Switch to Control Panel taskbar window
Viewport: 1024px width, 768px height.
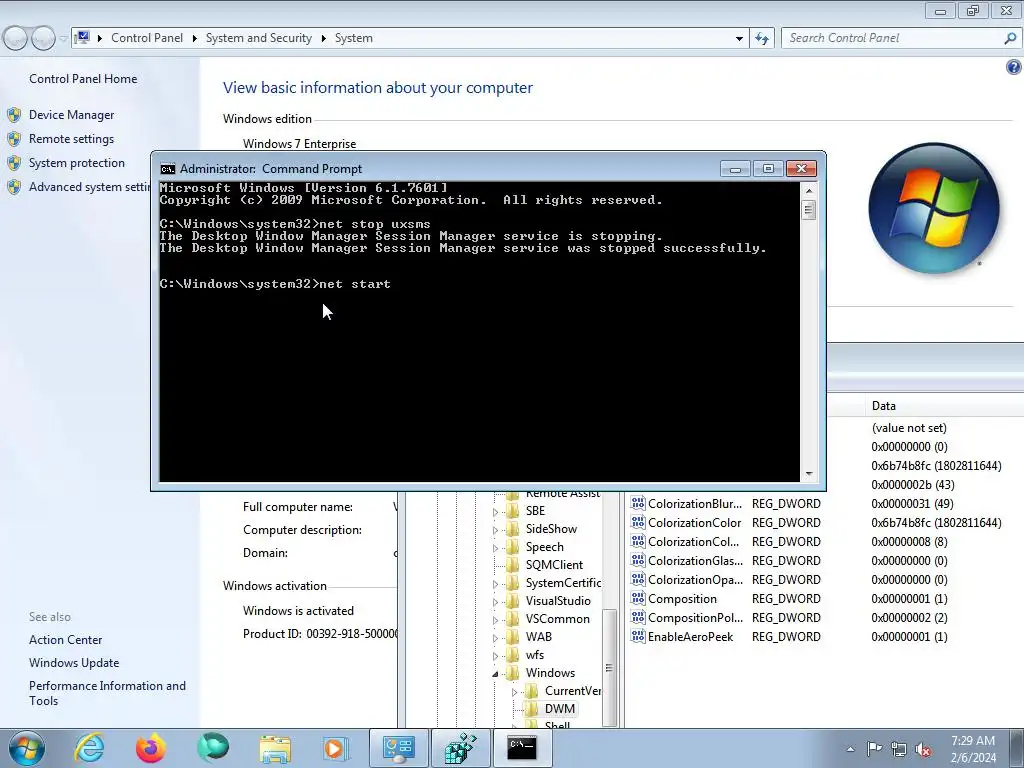[398, 748]
